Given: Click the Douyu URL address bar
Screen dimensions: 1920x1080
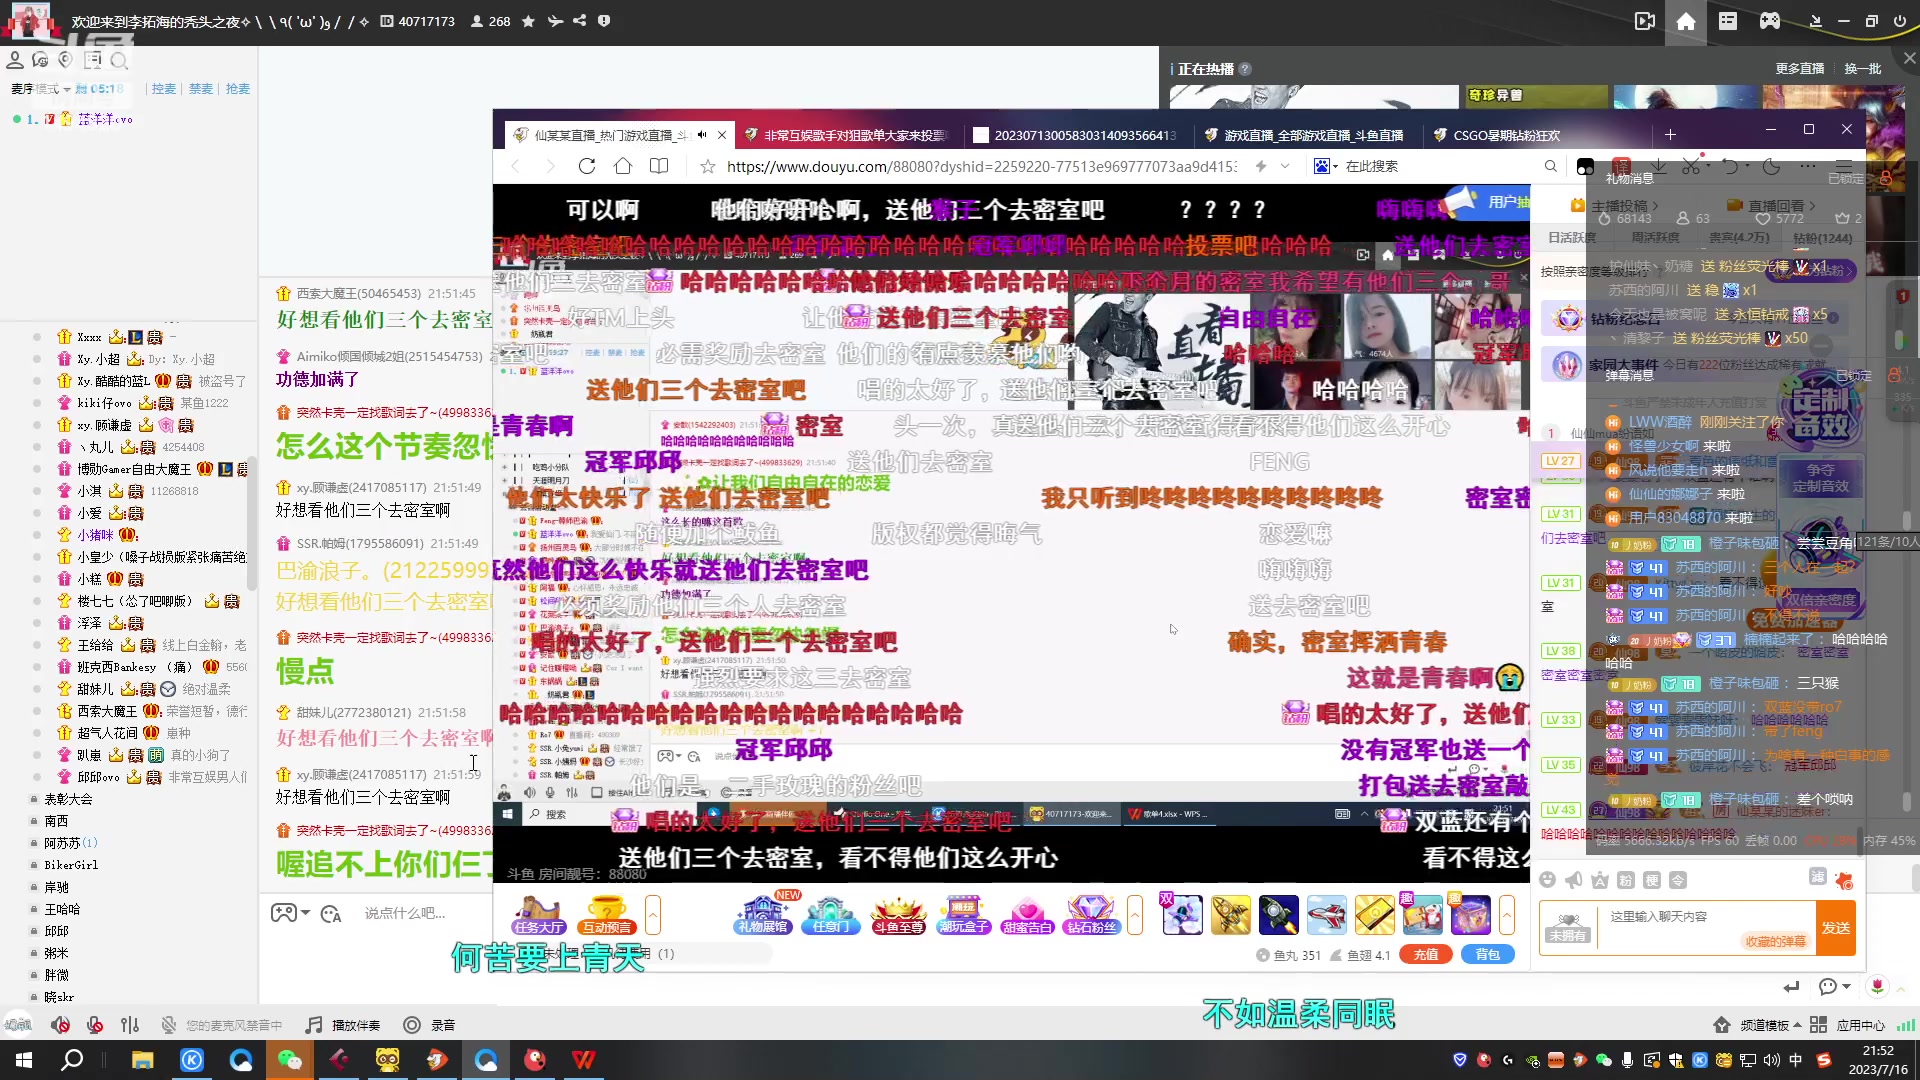Looking at the screenshot, I should [x=981, y=166].
